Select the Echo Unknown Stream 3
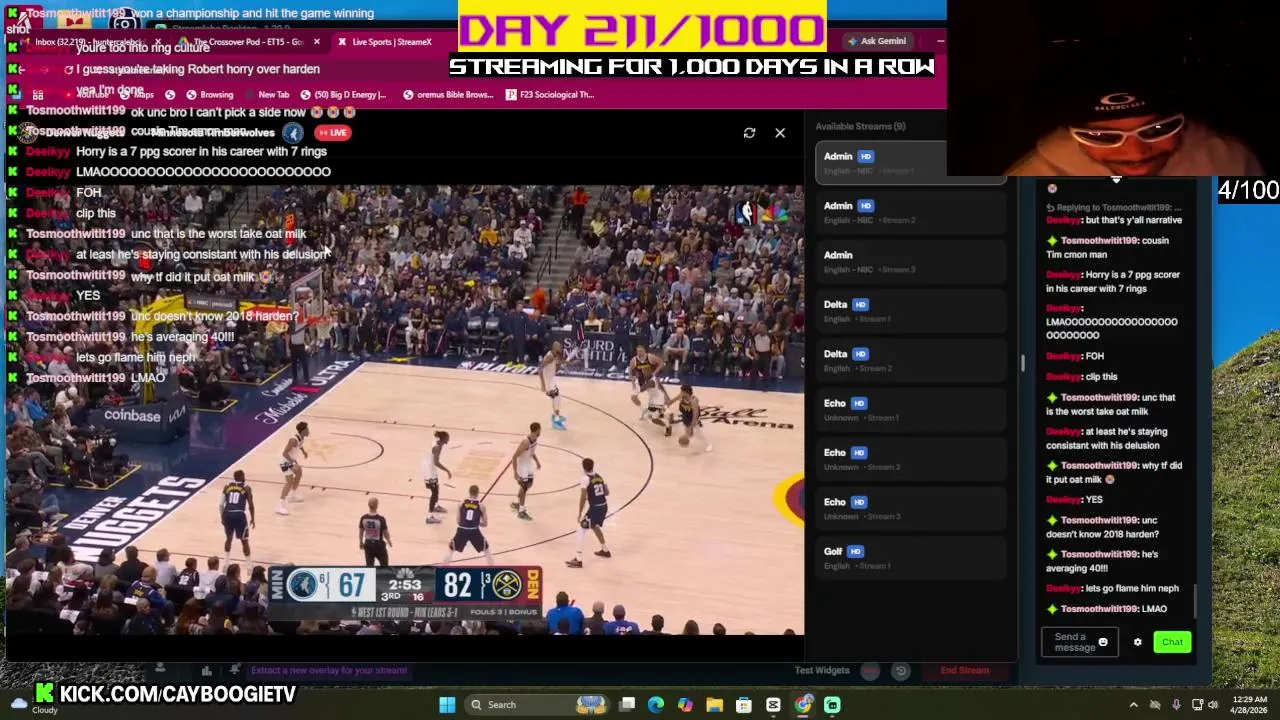This screenshot has height=720, width=1280. point(910,508)
